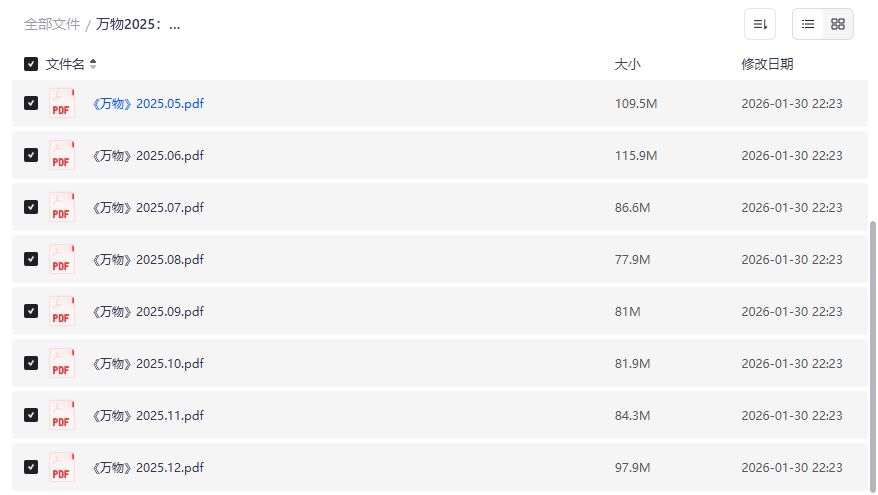This screenshot has height=495, width=878.
Task: Click the 大小 column header
Action: (627, 64)
